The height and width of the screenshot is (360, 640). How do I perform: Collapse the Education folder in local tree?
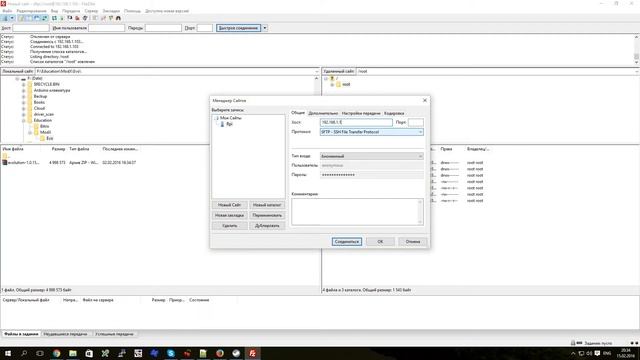[24, 121]
